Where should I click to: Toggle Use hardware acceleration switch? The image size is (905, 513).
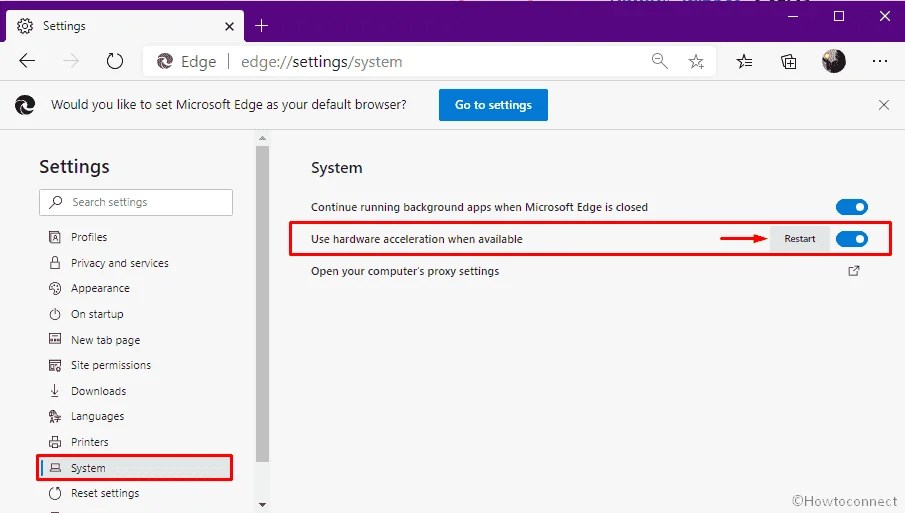click(851, 238)
